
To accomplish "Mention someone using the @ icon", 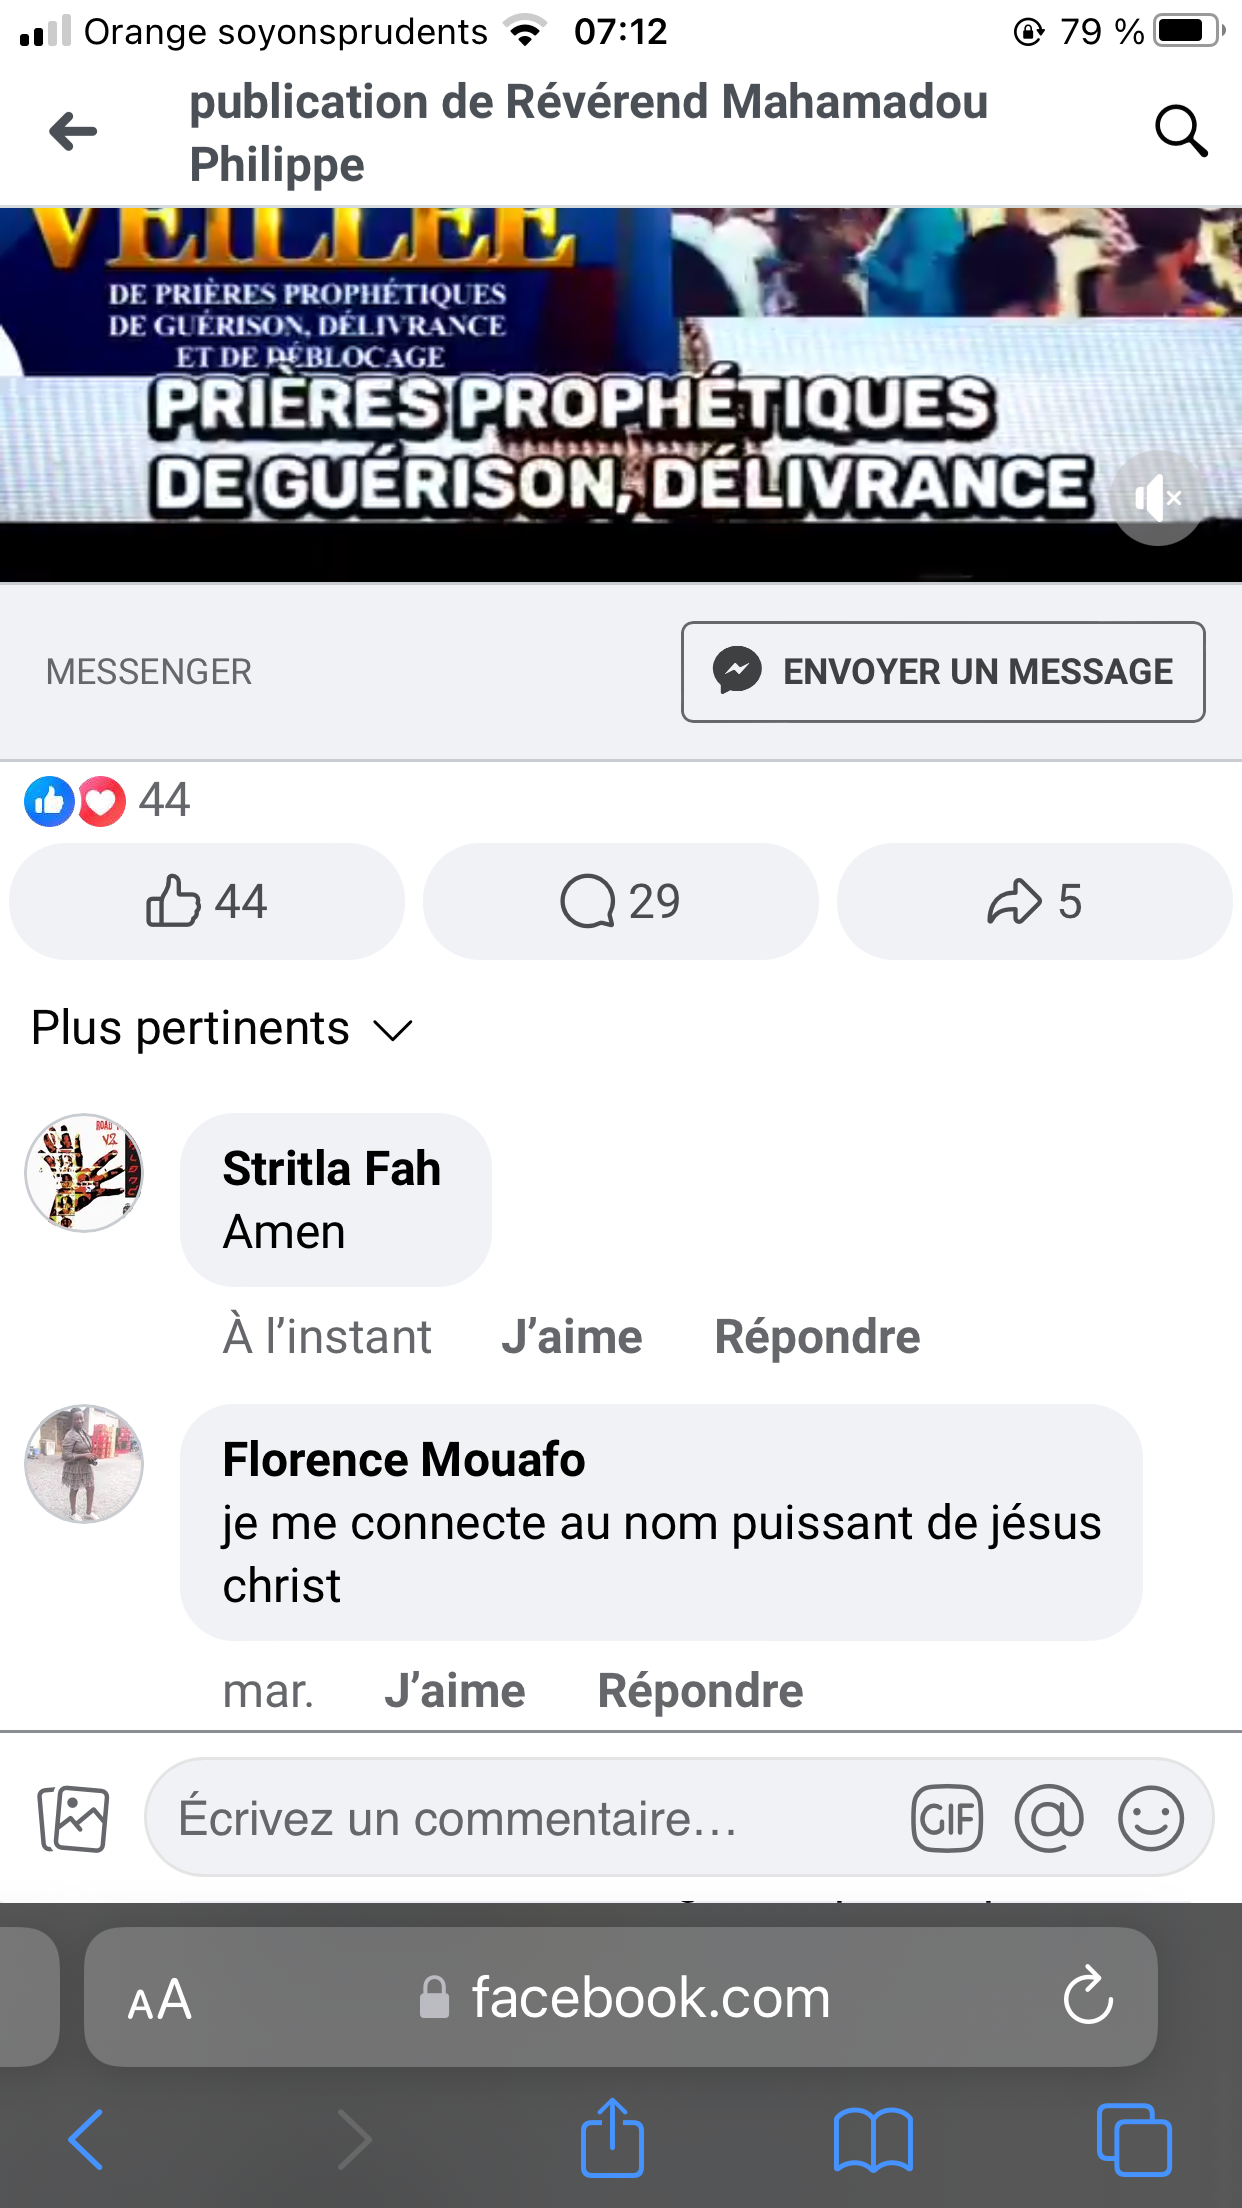I will tap(1049, 1818).
